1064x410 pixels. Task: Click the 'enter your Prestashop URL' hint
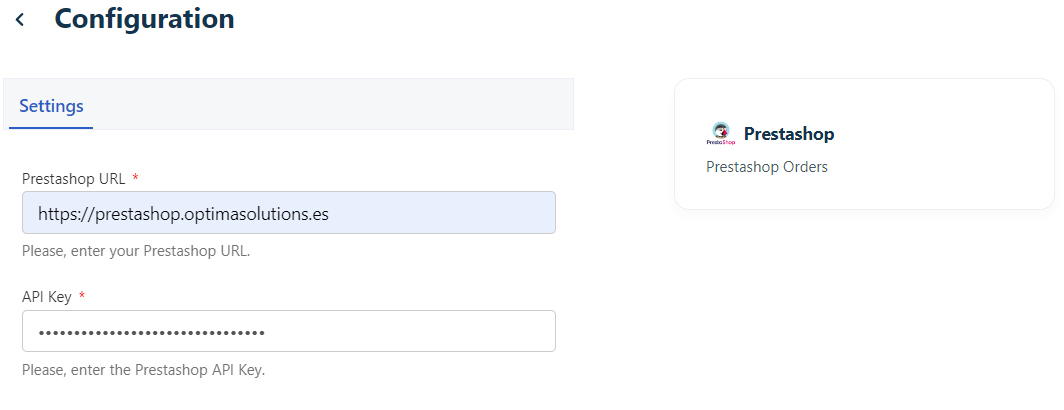coord(136,251)
